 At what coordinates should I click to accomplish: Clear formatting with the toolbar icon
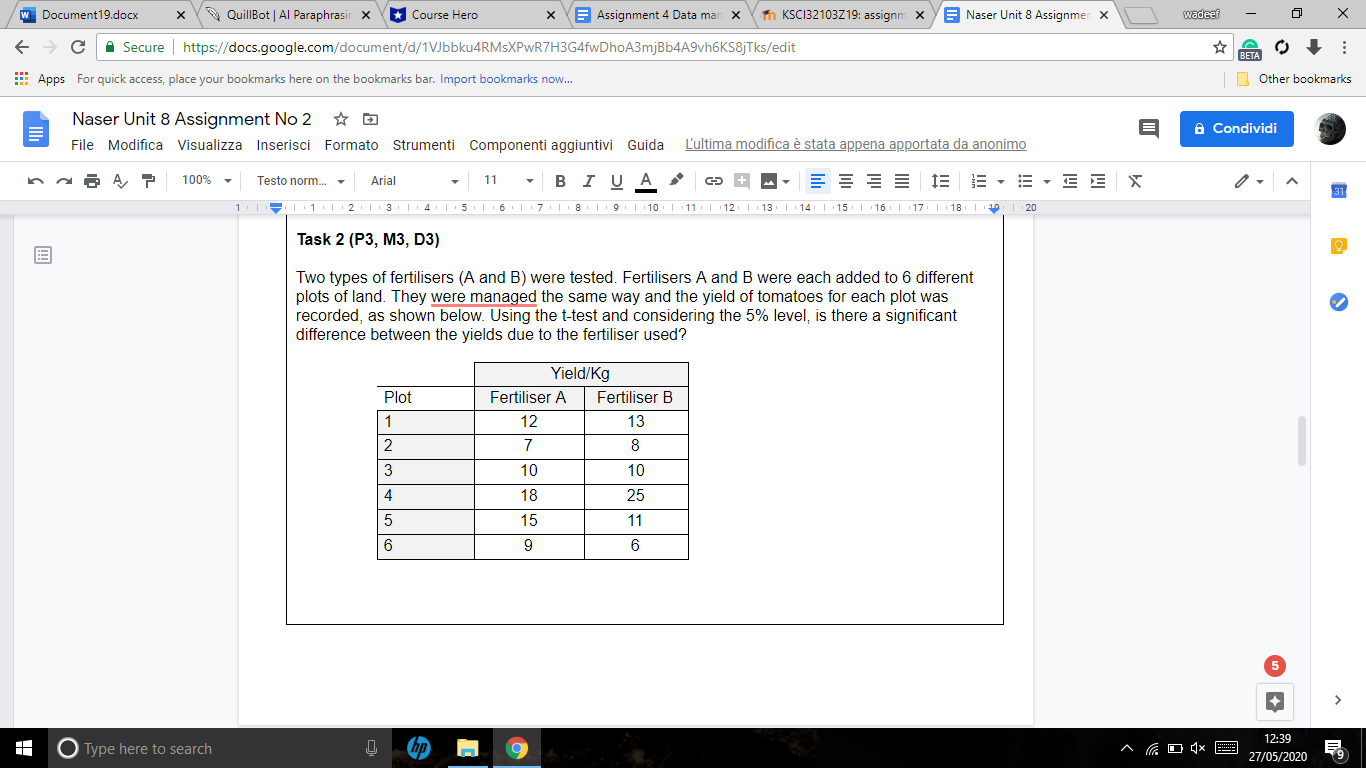[x=1134, y=181]
